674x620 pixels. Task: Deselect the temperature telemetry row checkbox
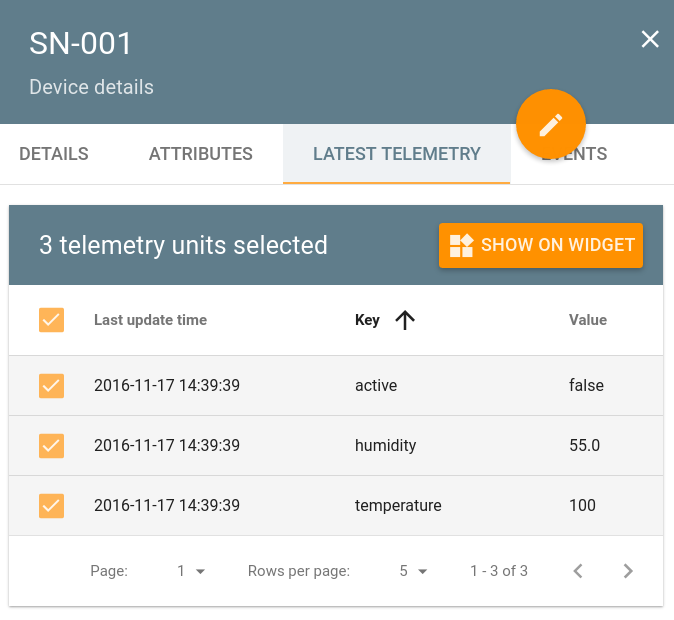[51, 506]
